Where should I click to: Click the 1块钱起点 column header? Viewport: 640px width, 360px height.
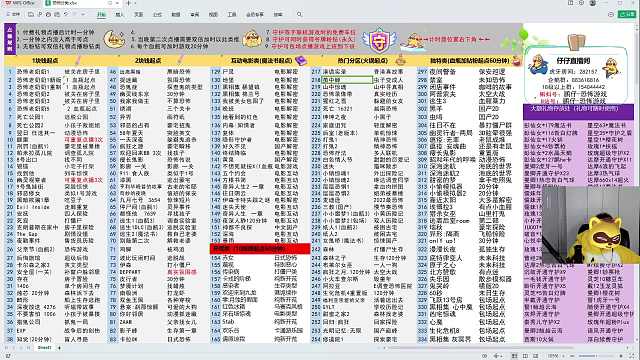[45, 60]
